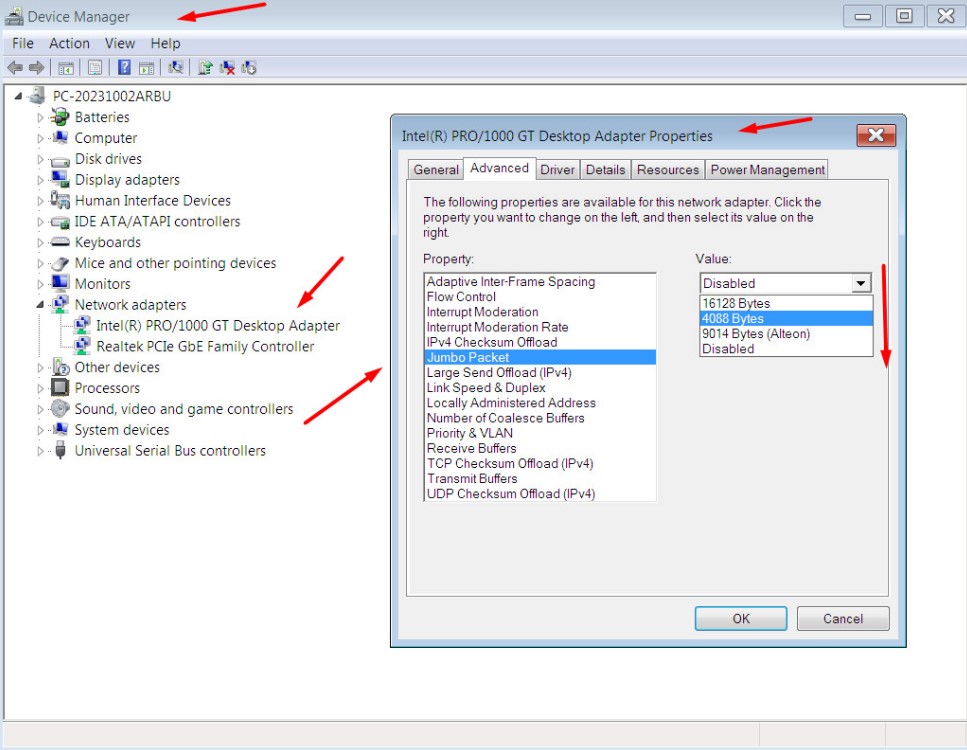Viewport: 967px width, 750px height.
Task: Select Interrupt Moderation Rate property
Action: point(540,327)
